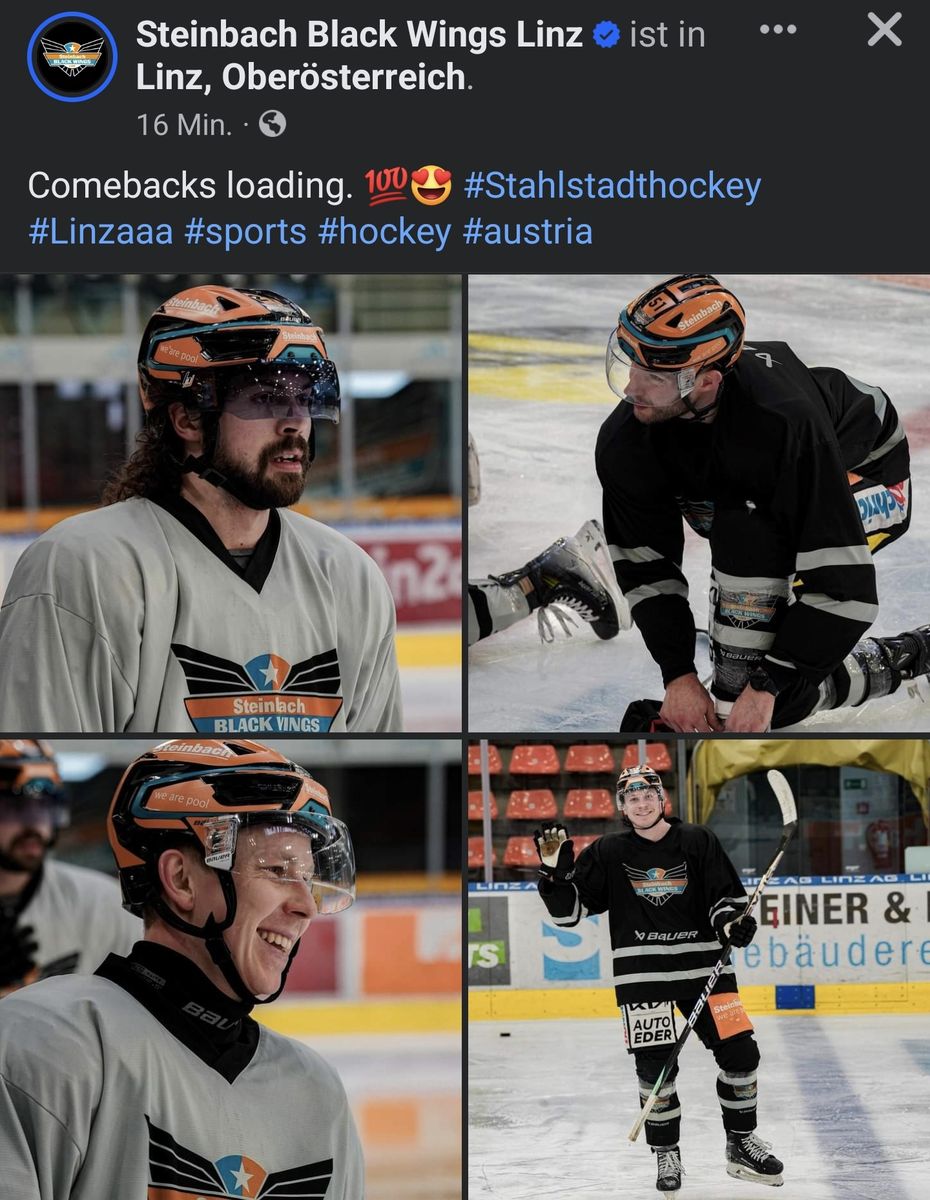Open the #sports hashtag

click(245, 232)
